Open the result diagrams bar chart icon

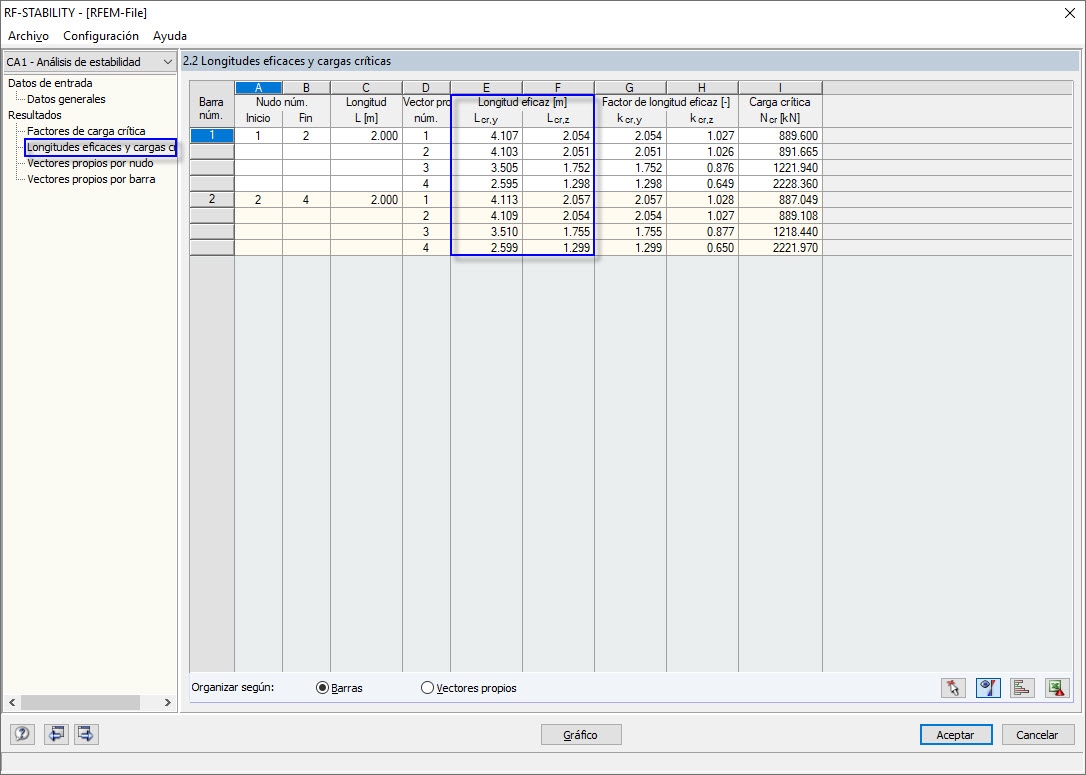(x=1022, y=688)
